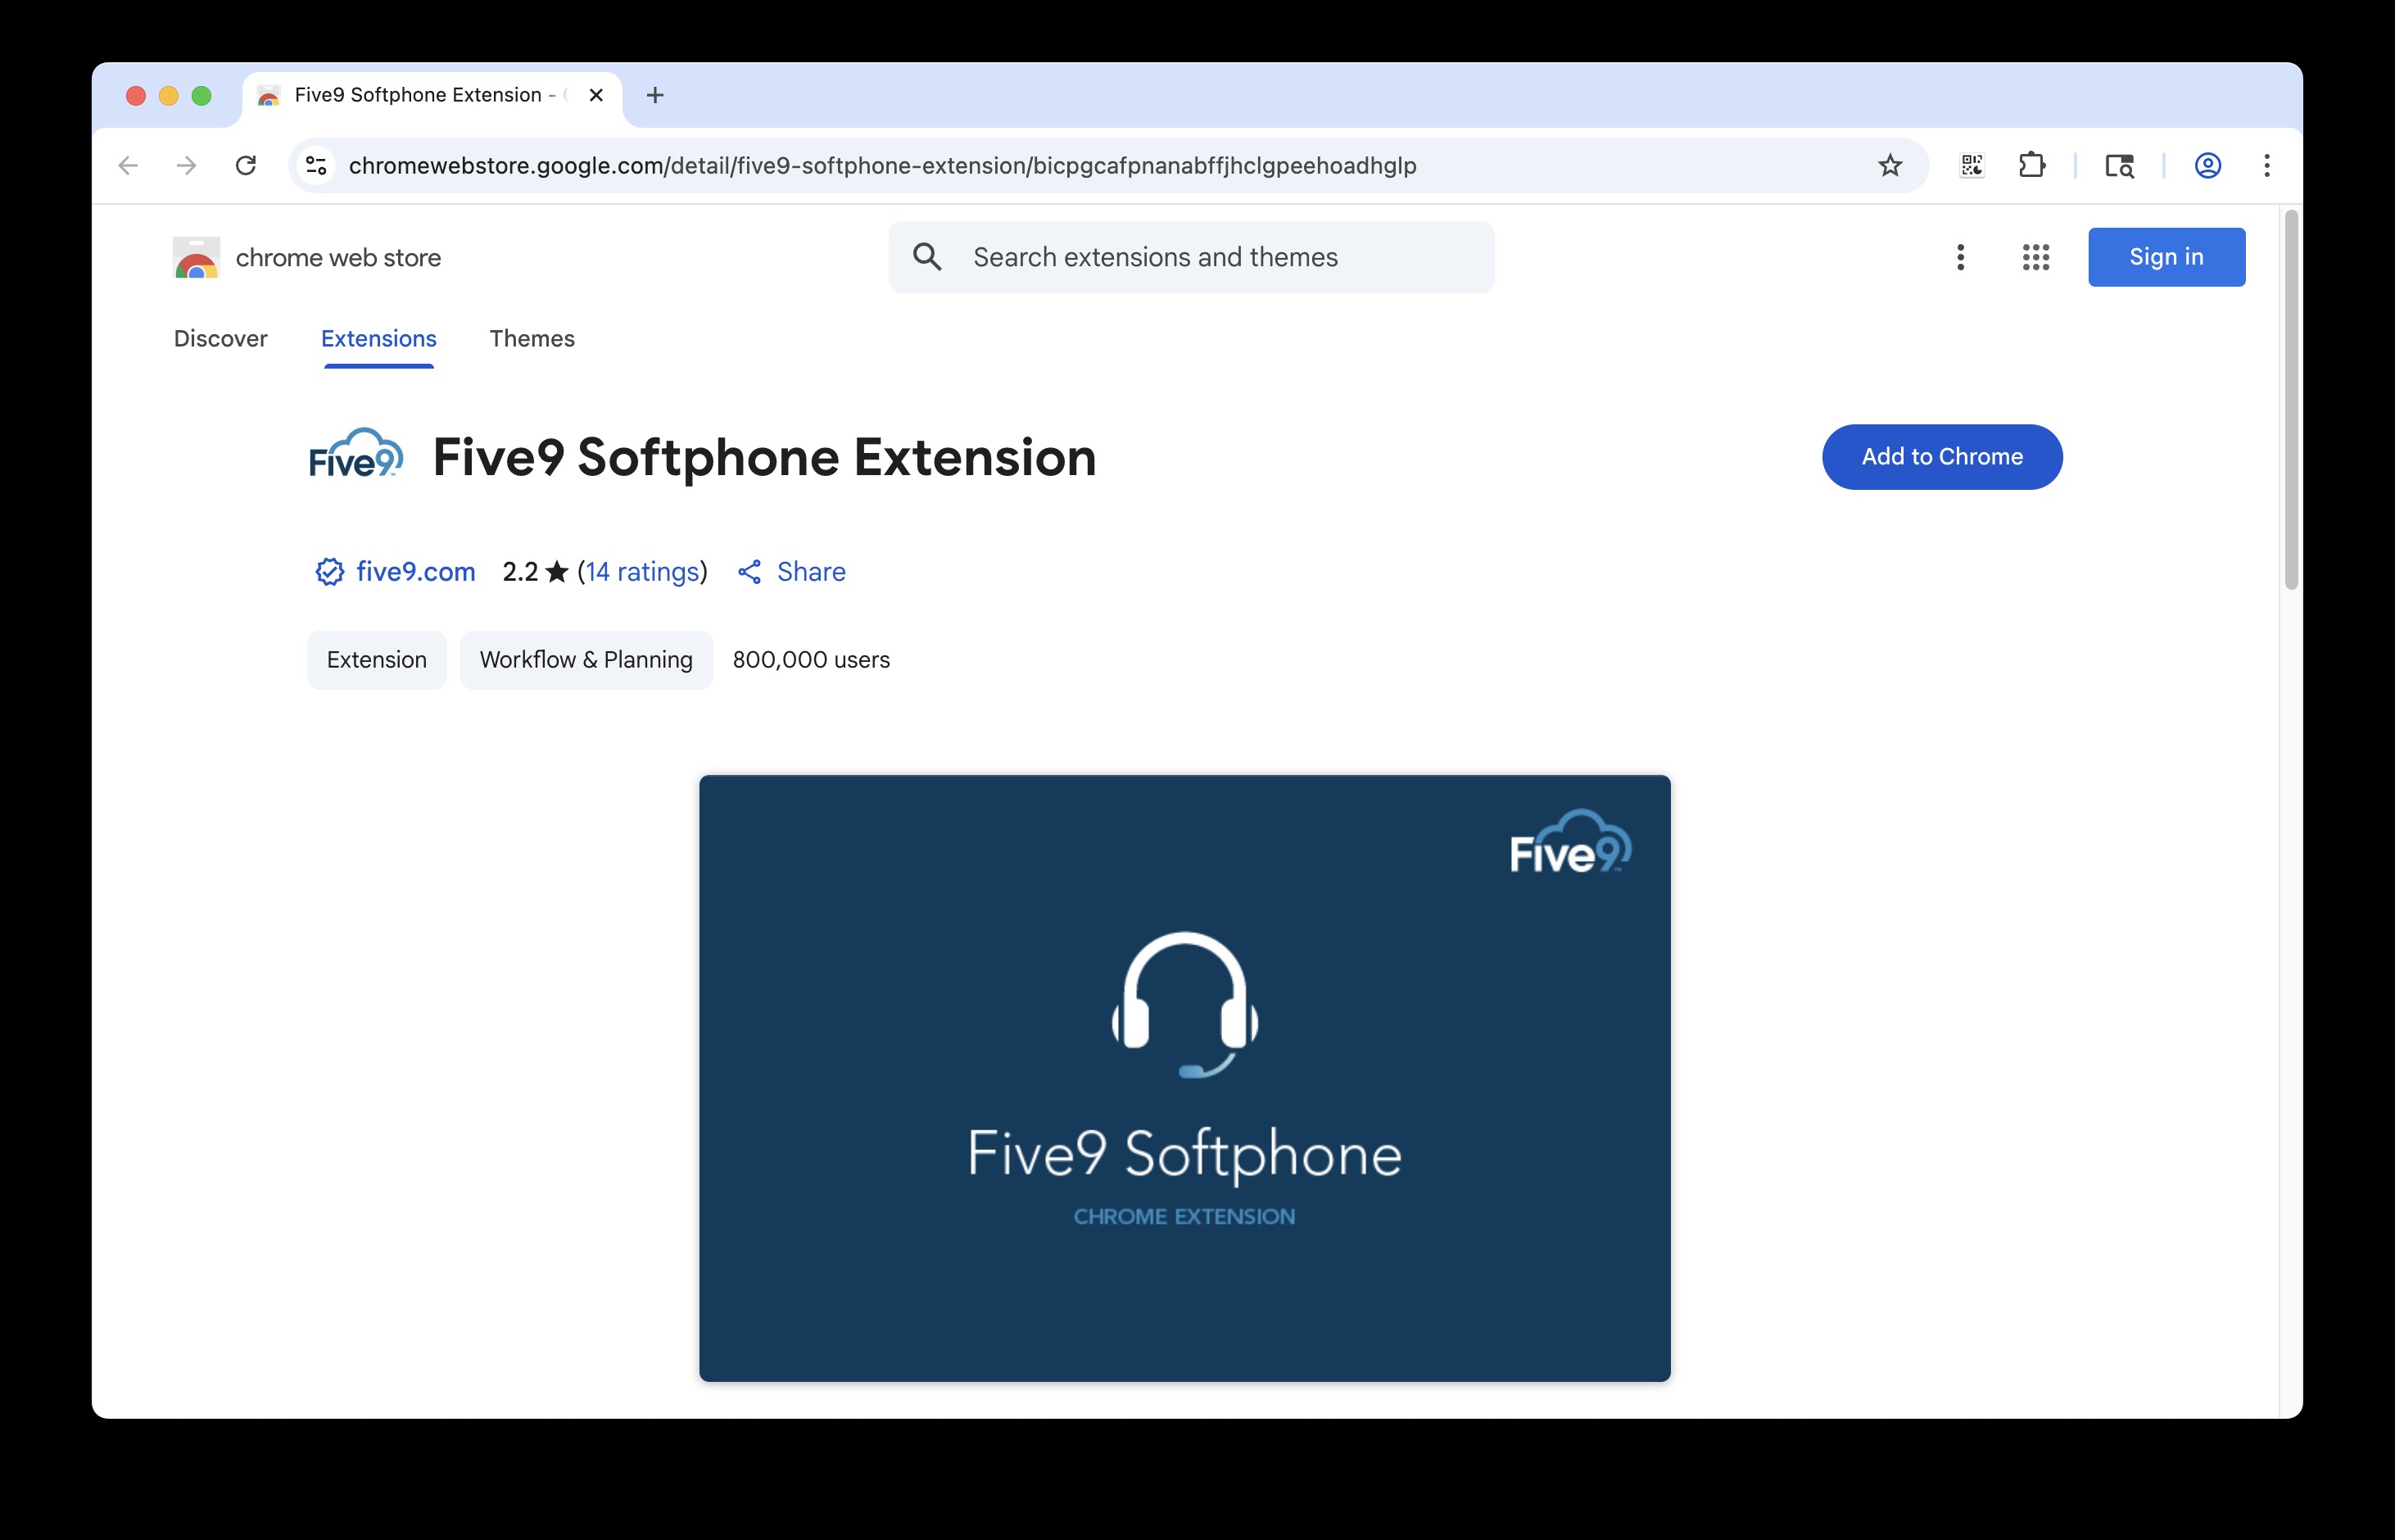Click the Extension category chip

click(x=376, y=659)
